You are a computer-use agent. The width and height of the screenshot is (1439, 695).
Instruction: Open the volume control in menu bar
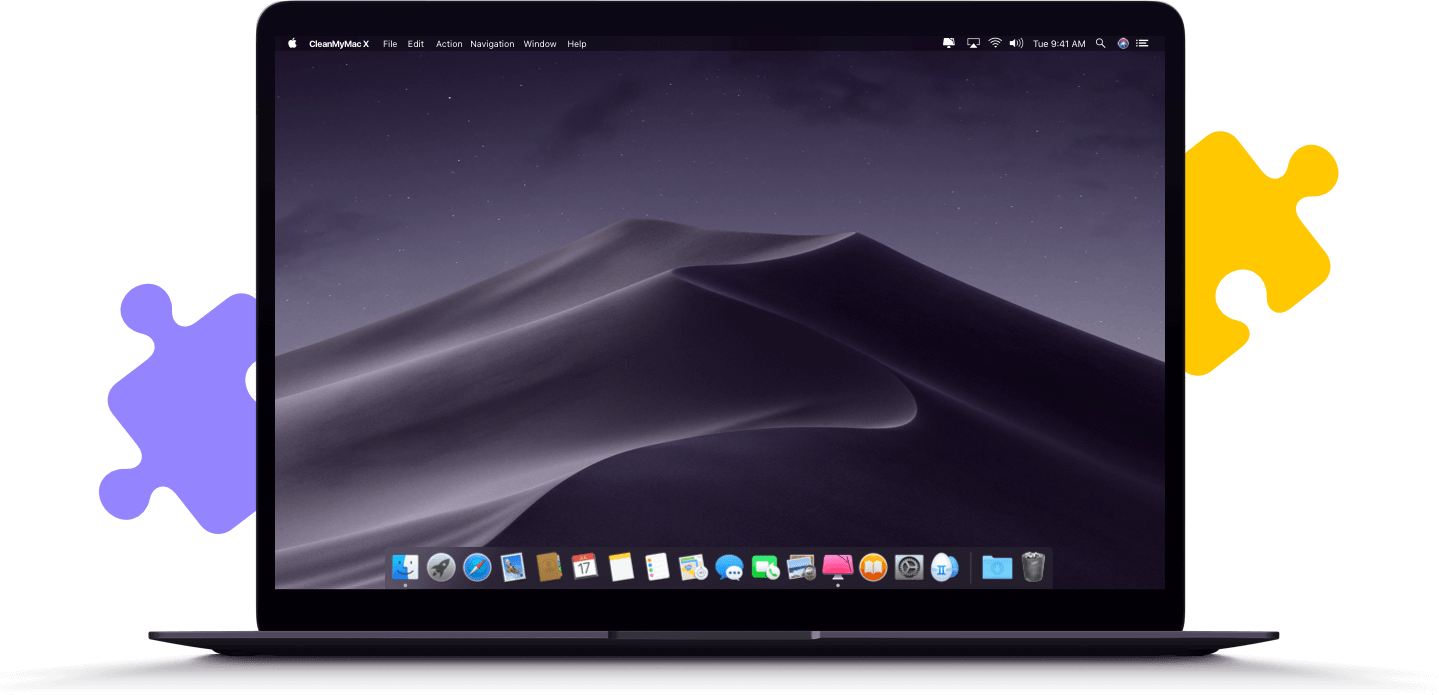pyautogui.click(x=1016, y=44)
